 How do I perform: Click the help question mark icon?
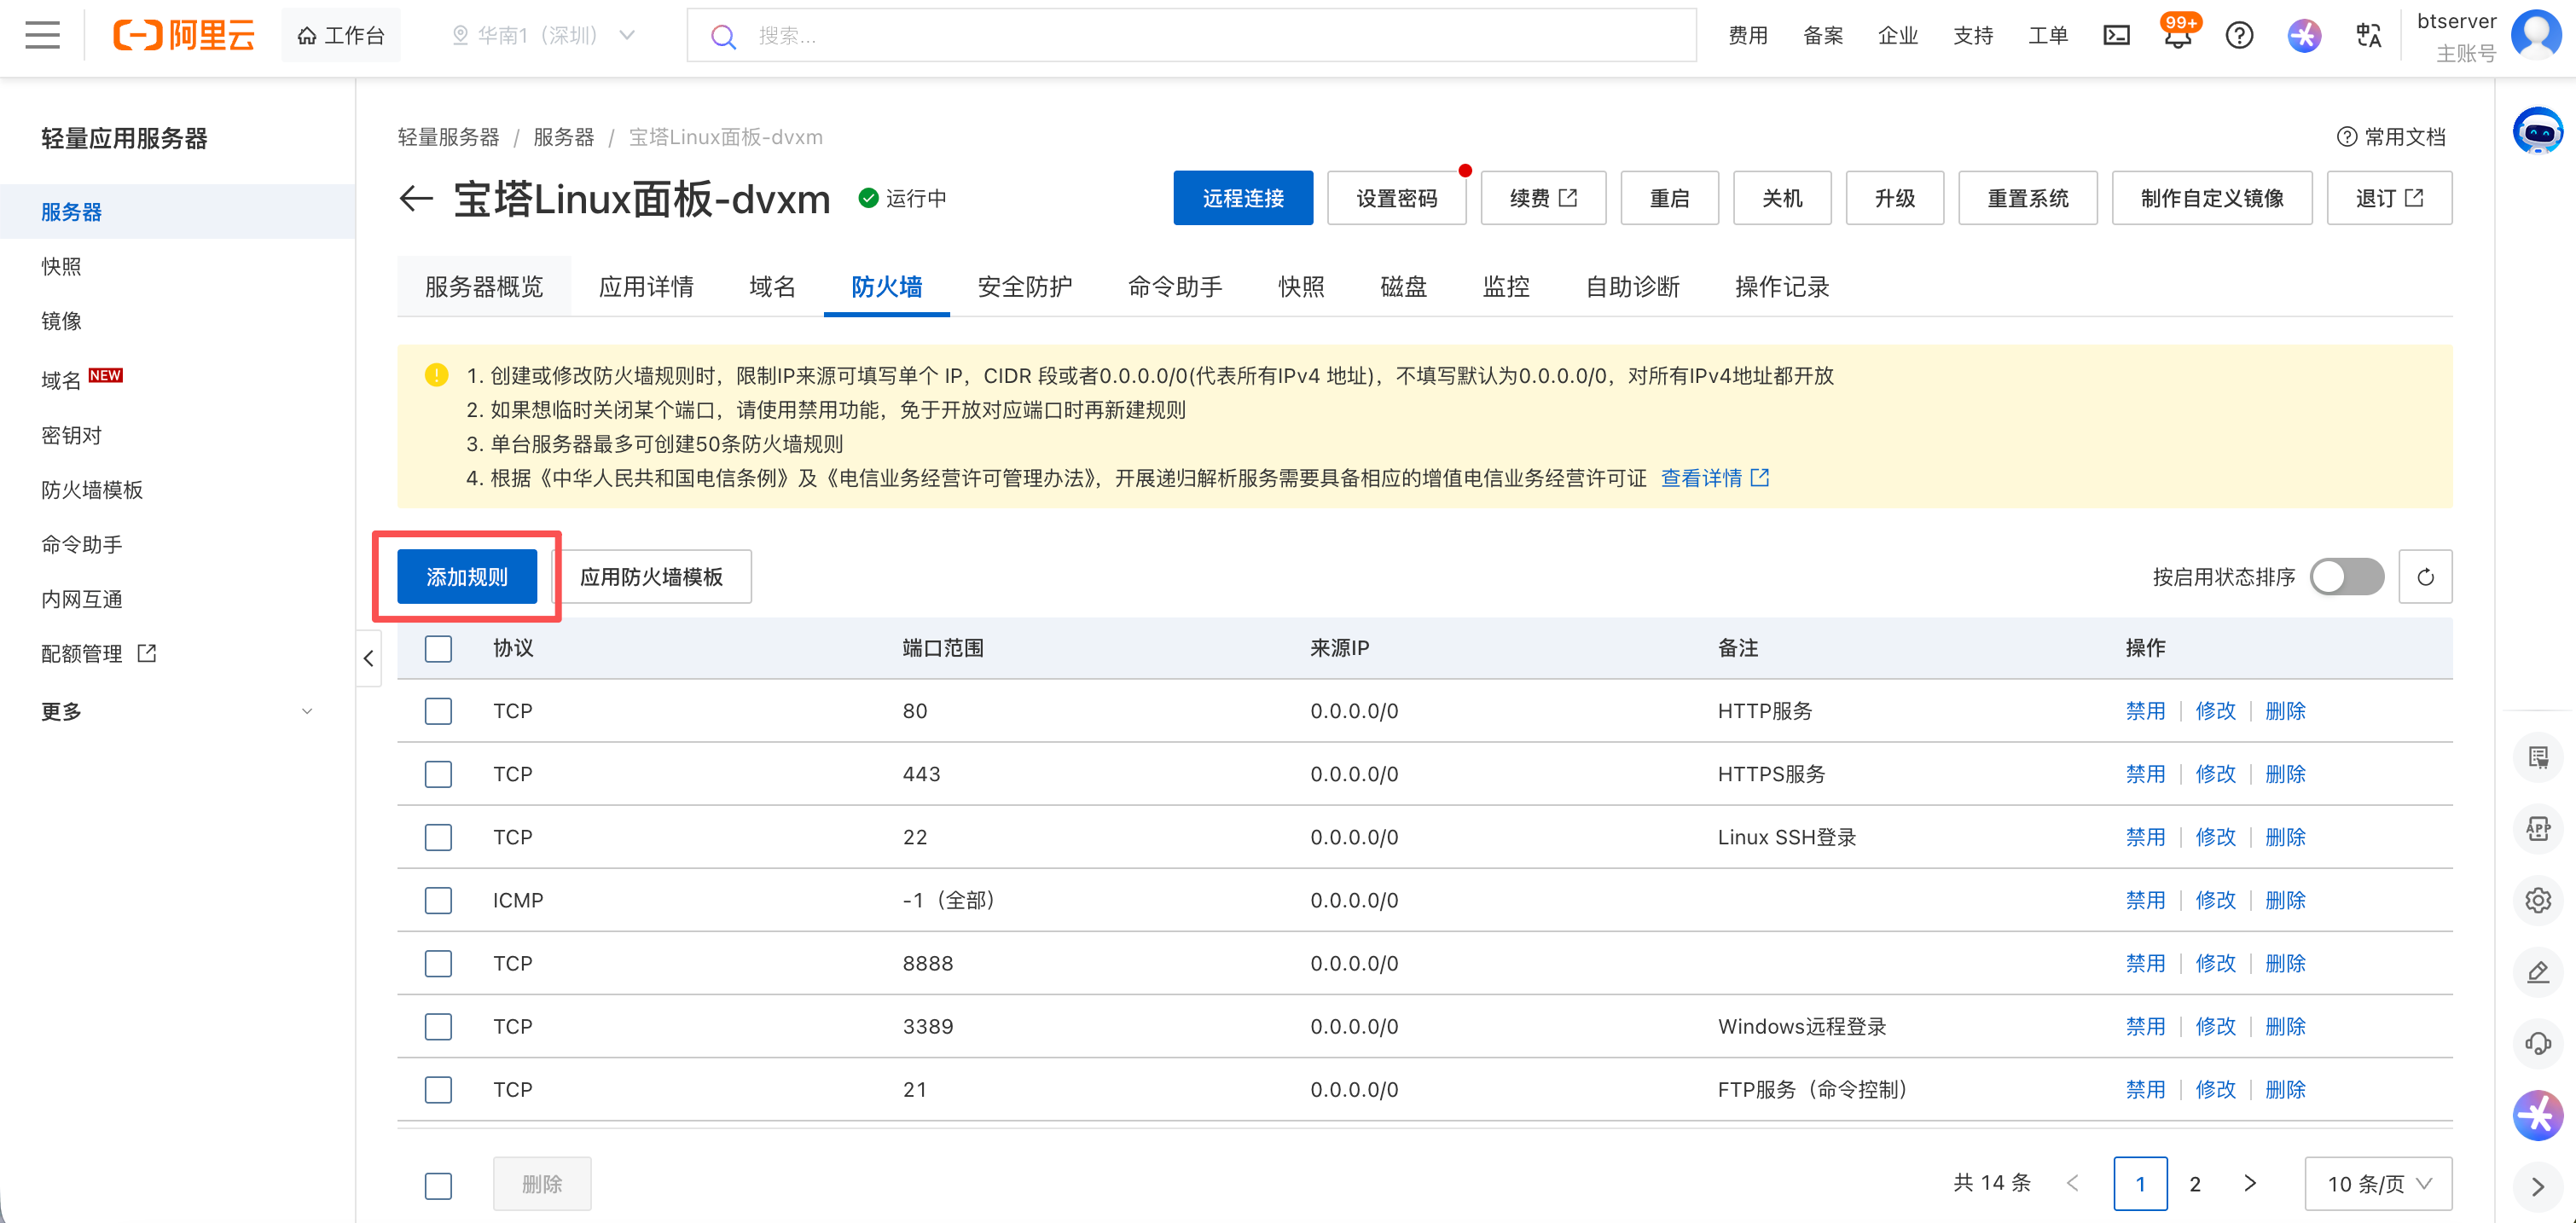pos(2240,35)
